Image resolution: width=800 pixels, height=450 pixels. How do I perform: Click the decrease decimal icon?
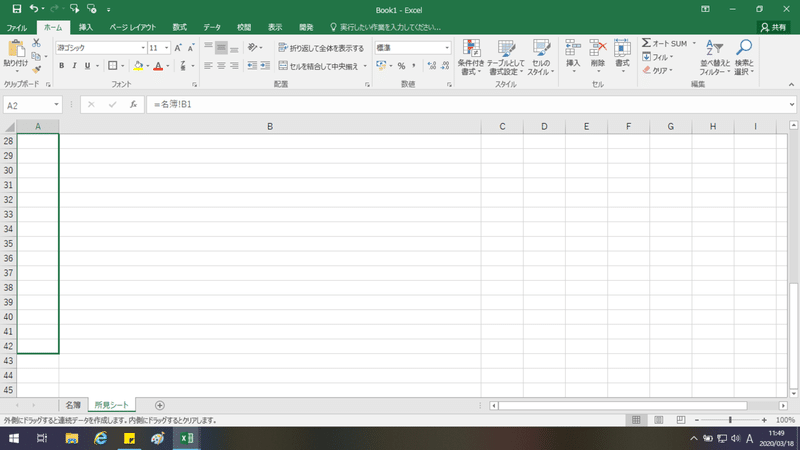(x=445, y=66)
